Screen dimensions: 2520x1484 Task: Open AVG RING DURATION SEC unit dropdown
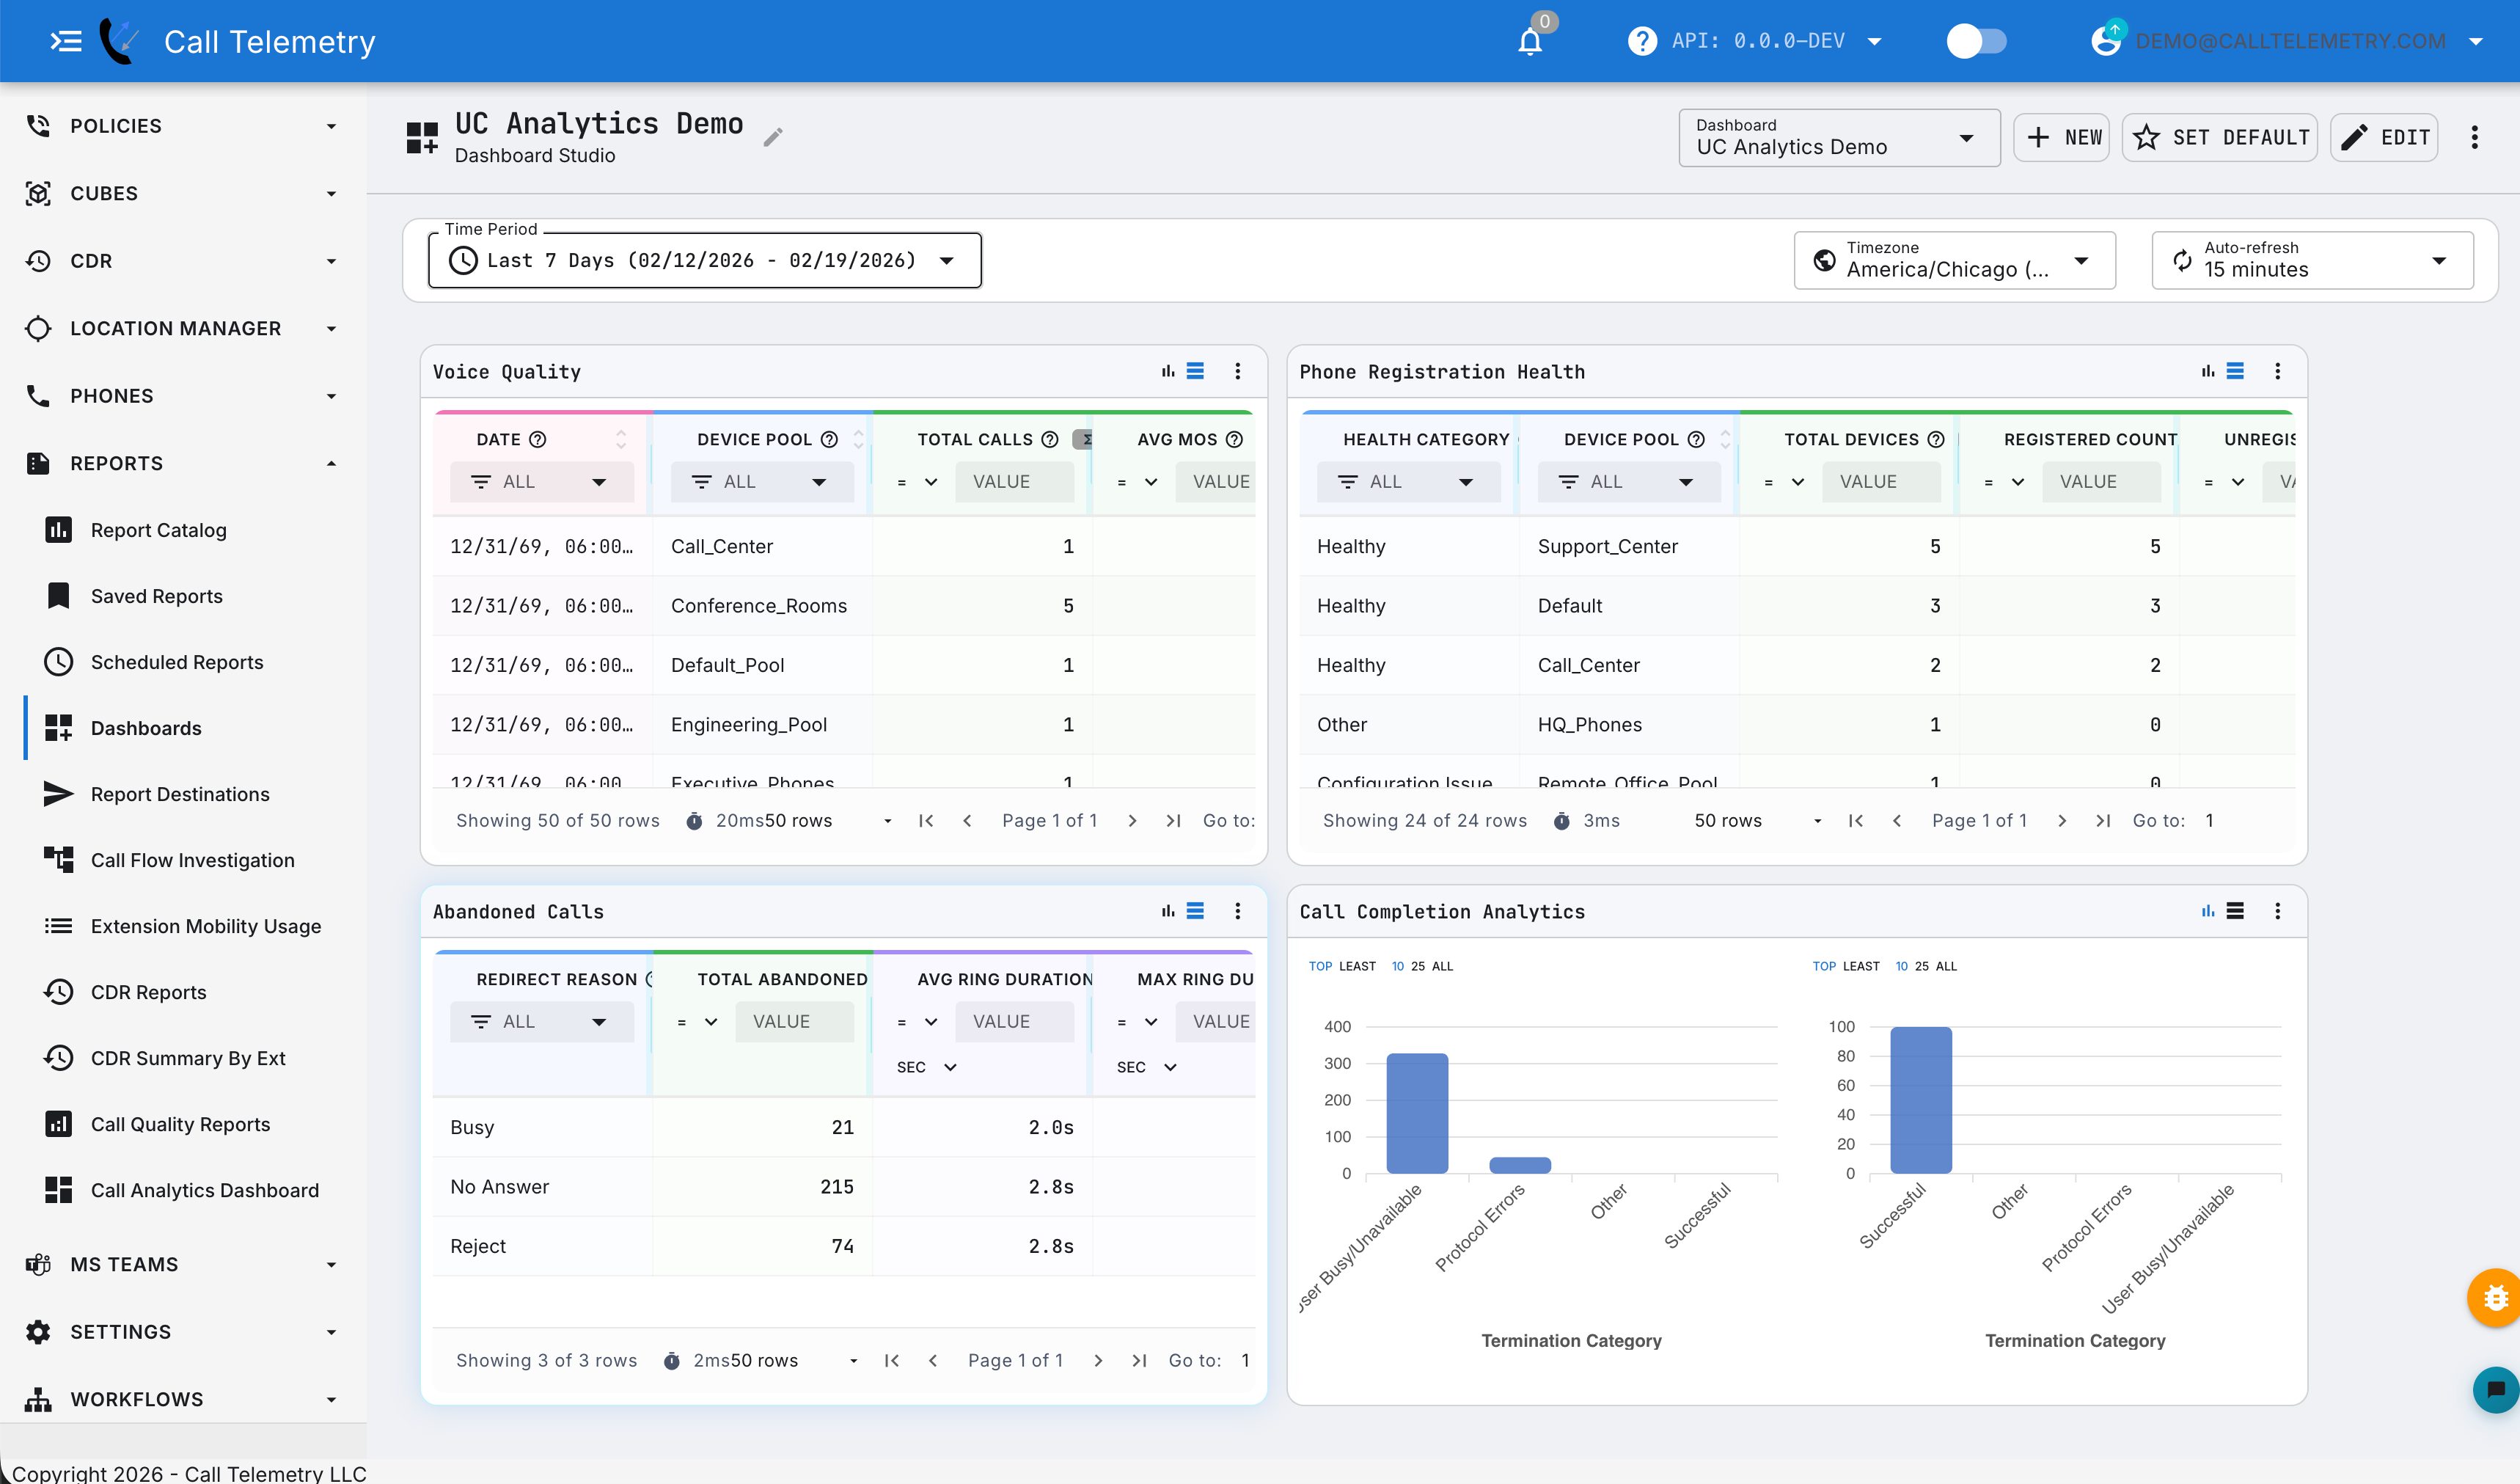(927, 1067)
